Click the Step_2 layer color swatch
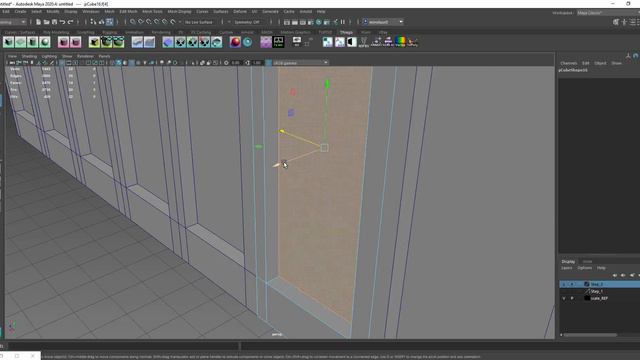This screenshot has height=360, width=640. point(587,284)
